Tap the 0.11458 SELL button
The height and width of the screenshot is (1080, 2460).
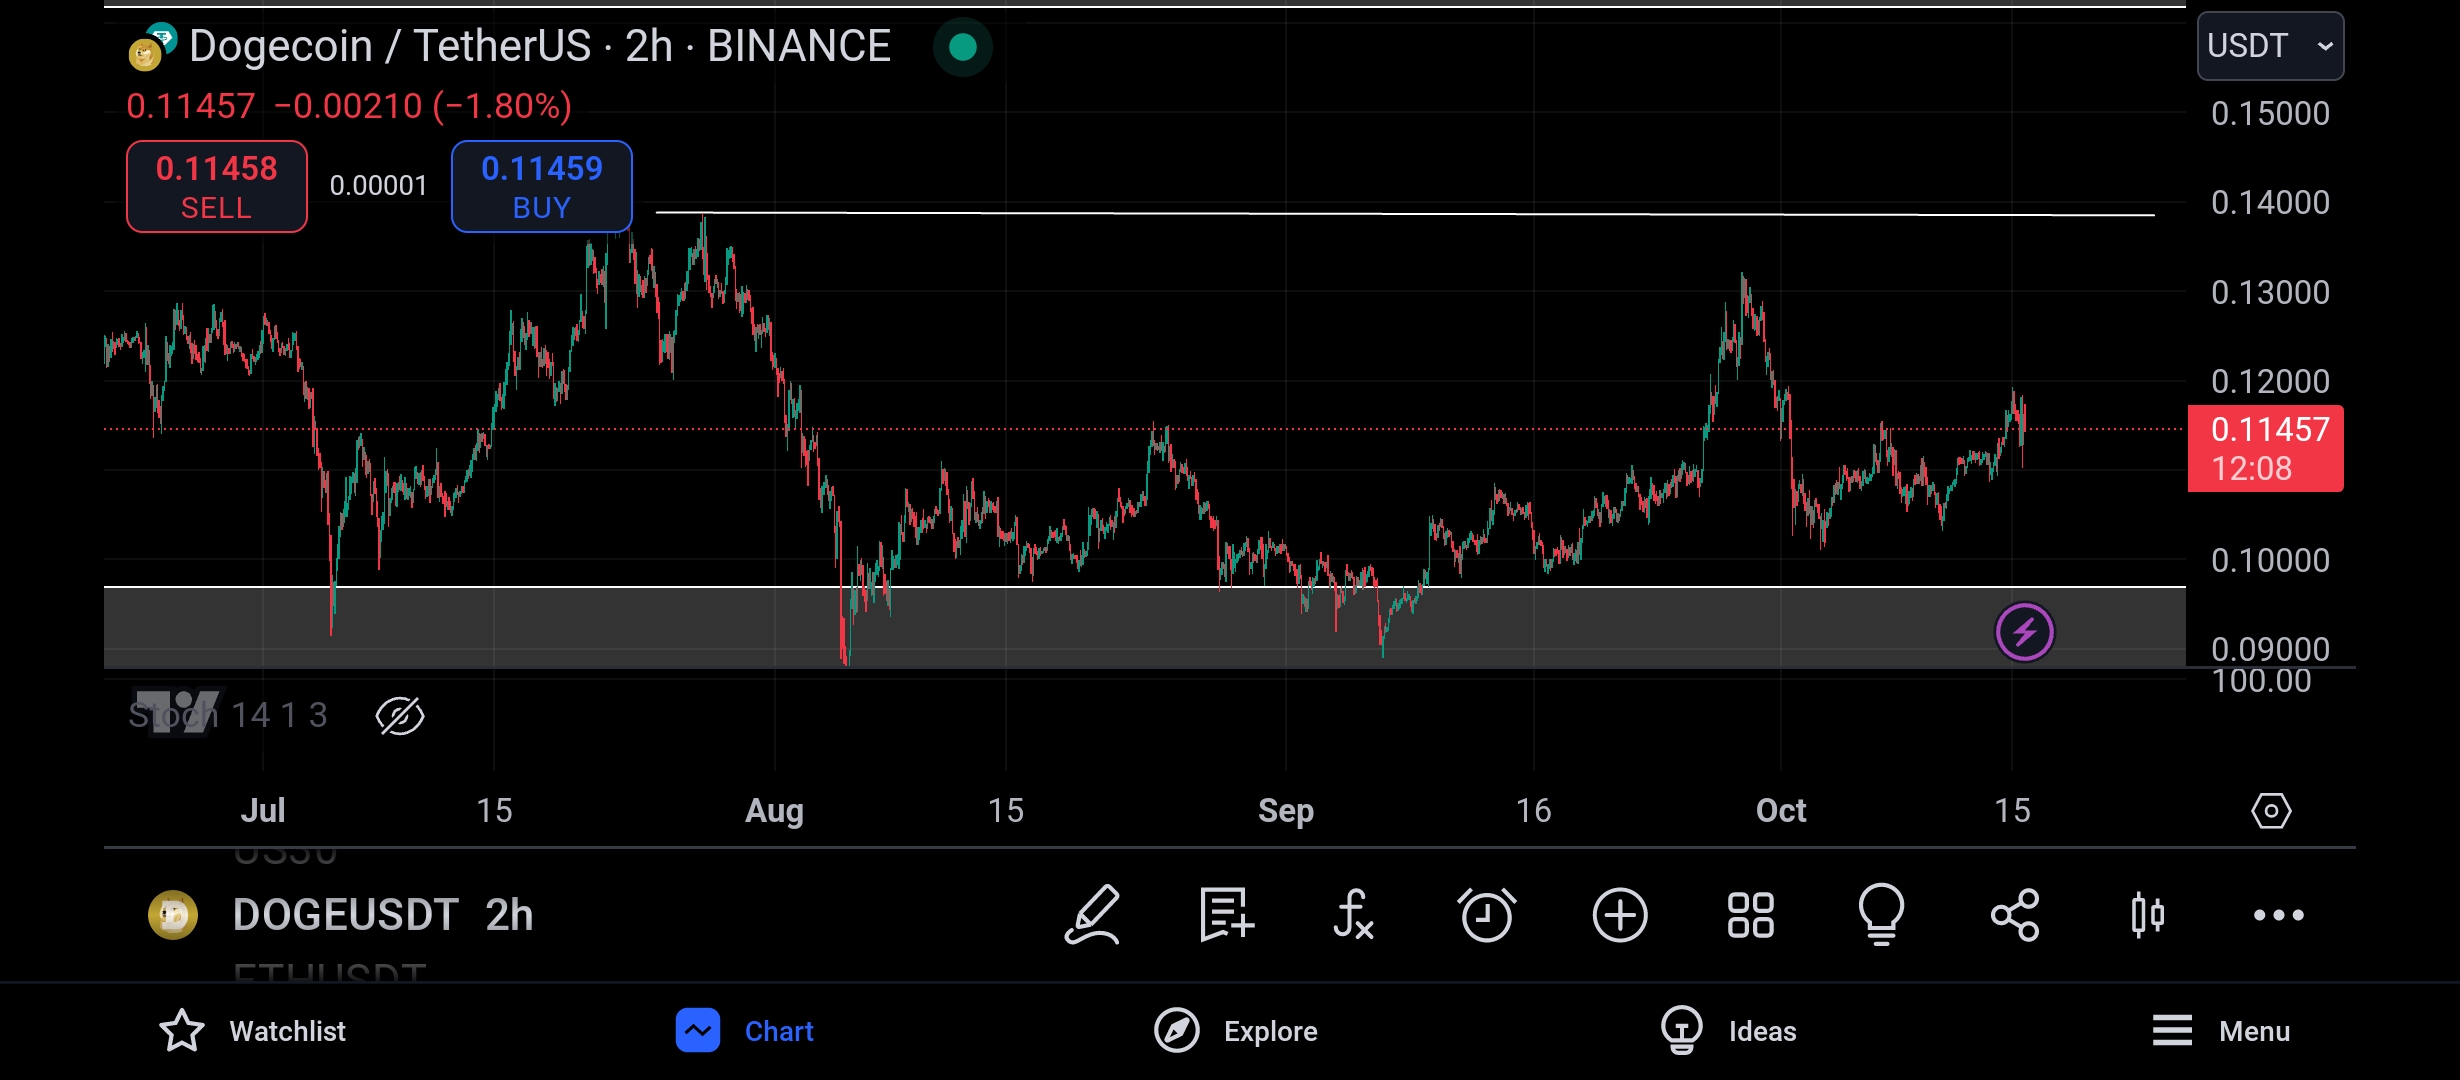click(x=217, y=187)
